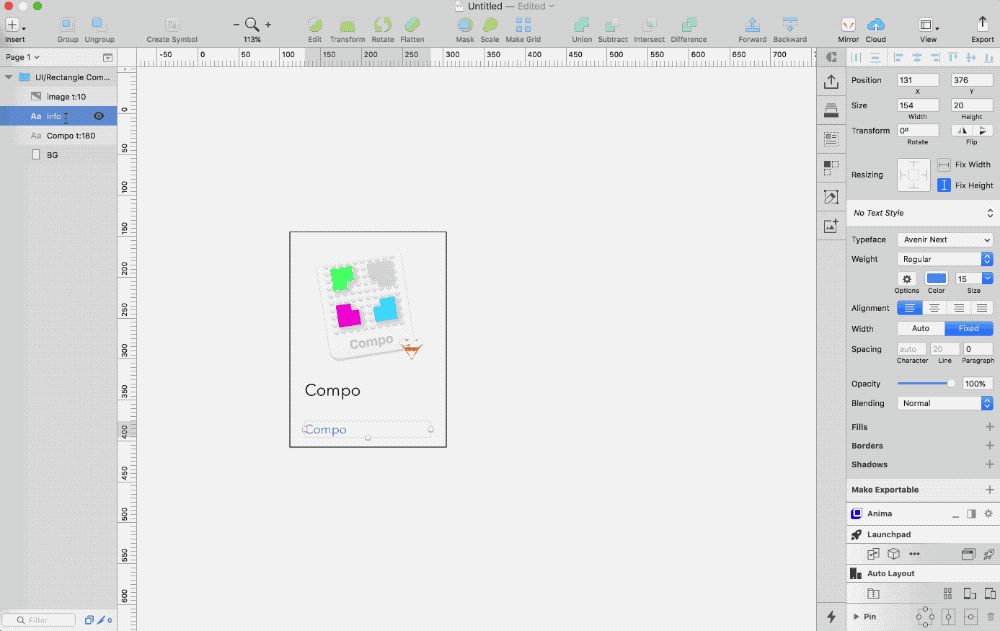The width and height of the screenshot is (1000, 631).
Task: Toggle center text alignment
Action: (934, 308)
